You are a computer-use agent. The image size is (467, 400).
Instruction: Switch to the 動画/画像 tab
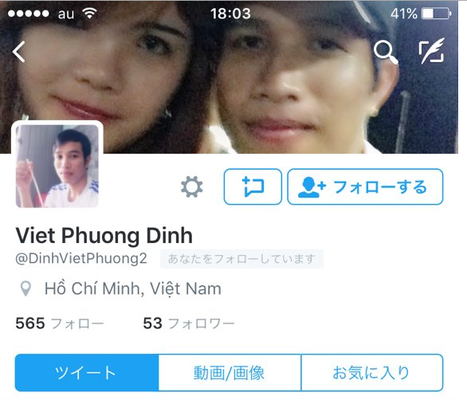click(x=230, y=373)
